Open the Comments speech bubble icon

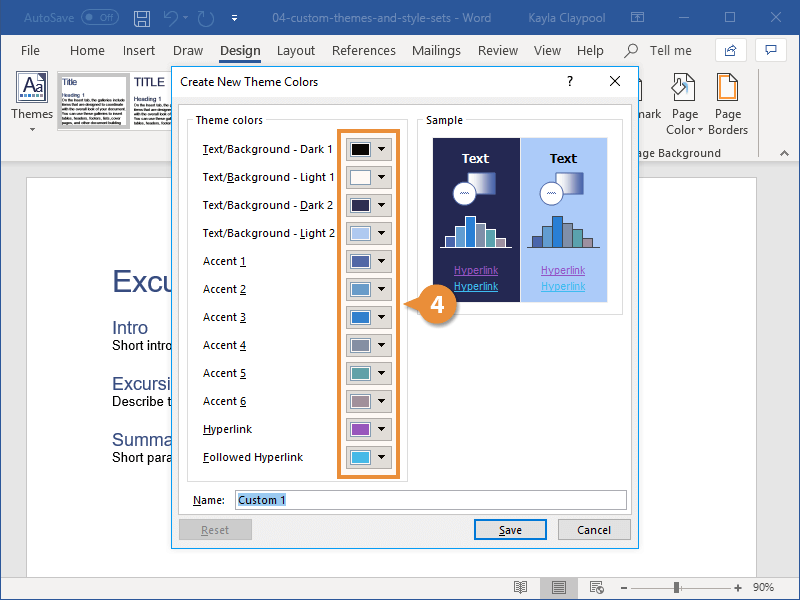770,50
